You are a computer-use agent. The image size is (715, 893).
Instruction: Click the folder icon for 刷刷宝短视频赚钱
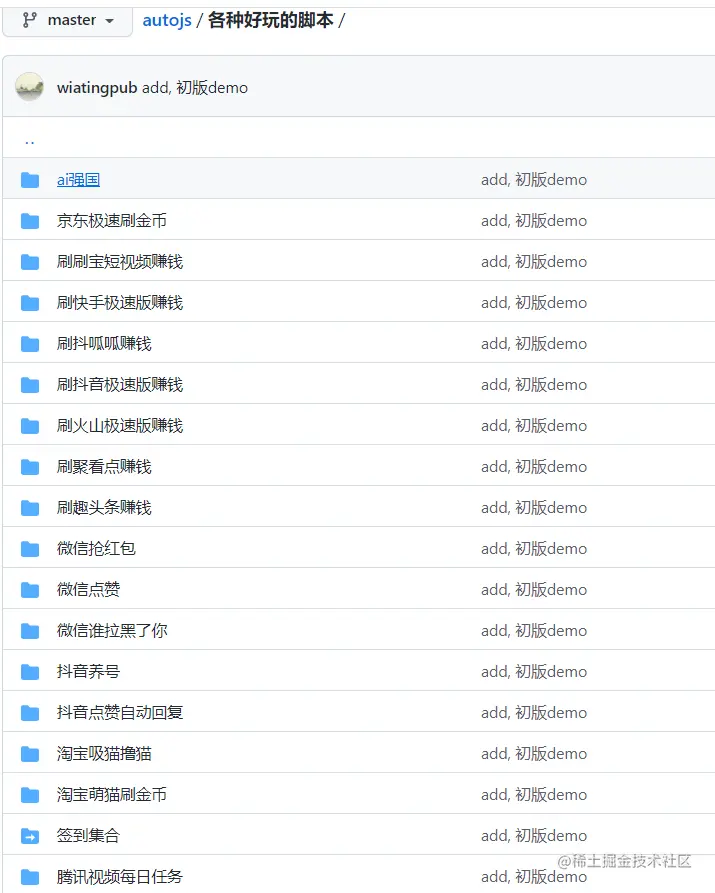coord(30,262)
